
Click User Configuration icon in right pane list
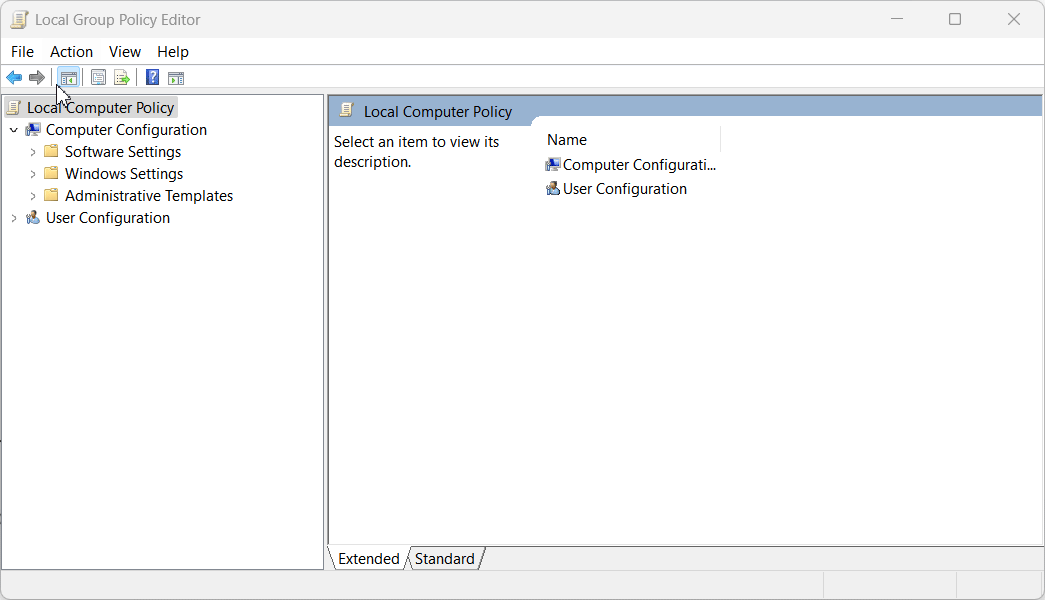[552, 189]
